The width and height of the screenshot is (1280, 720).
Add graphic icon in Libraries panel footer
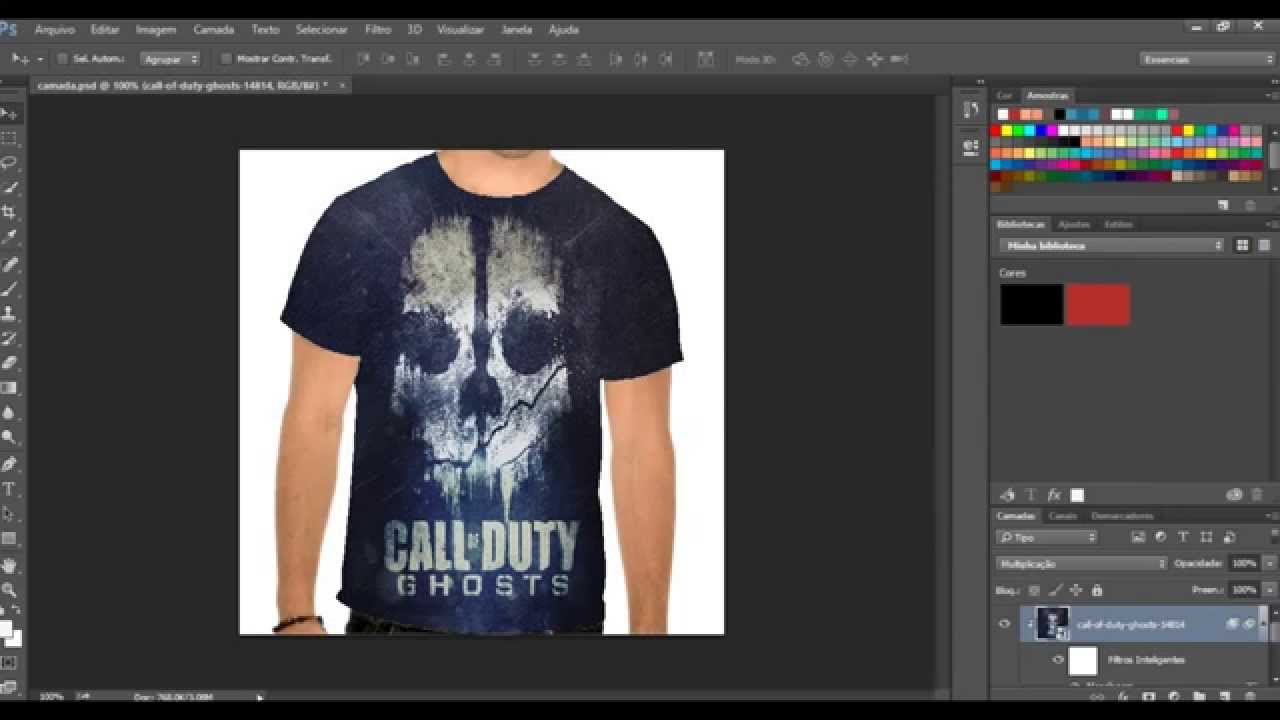click(x=1007, y=495)
